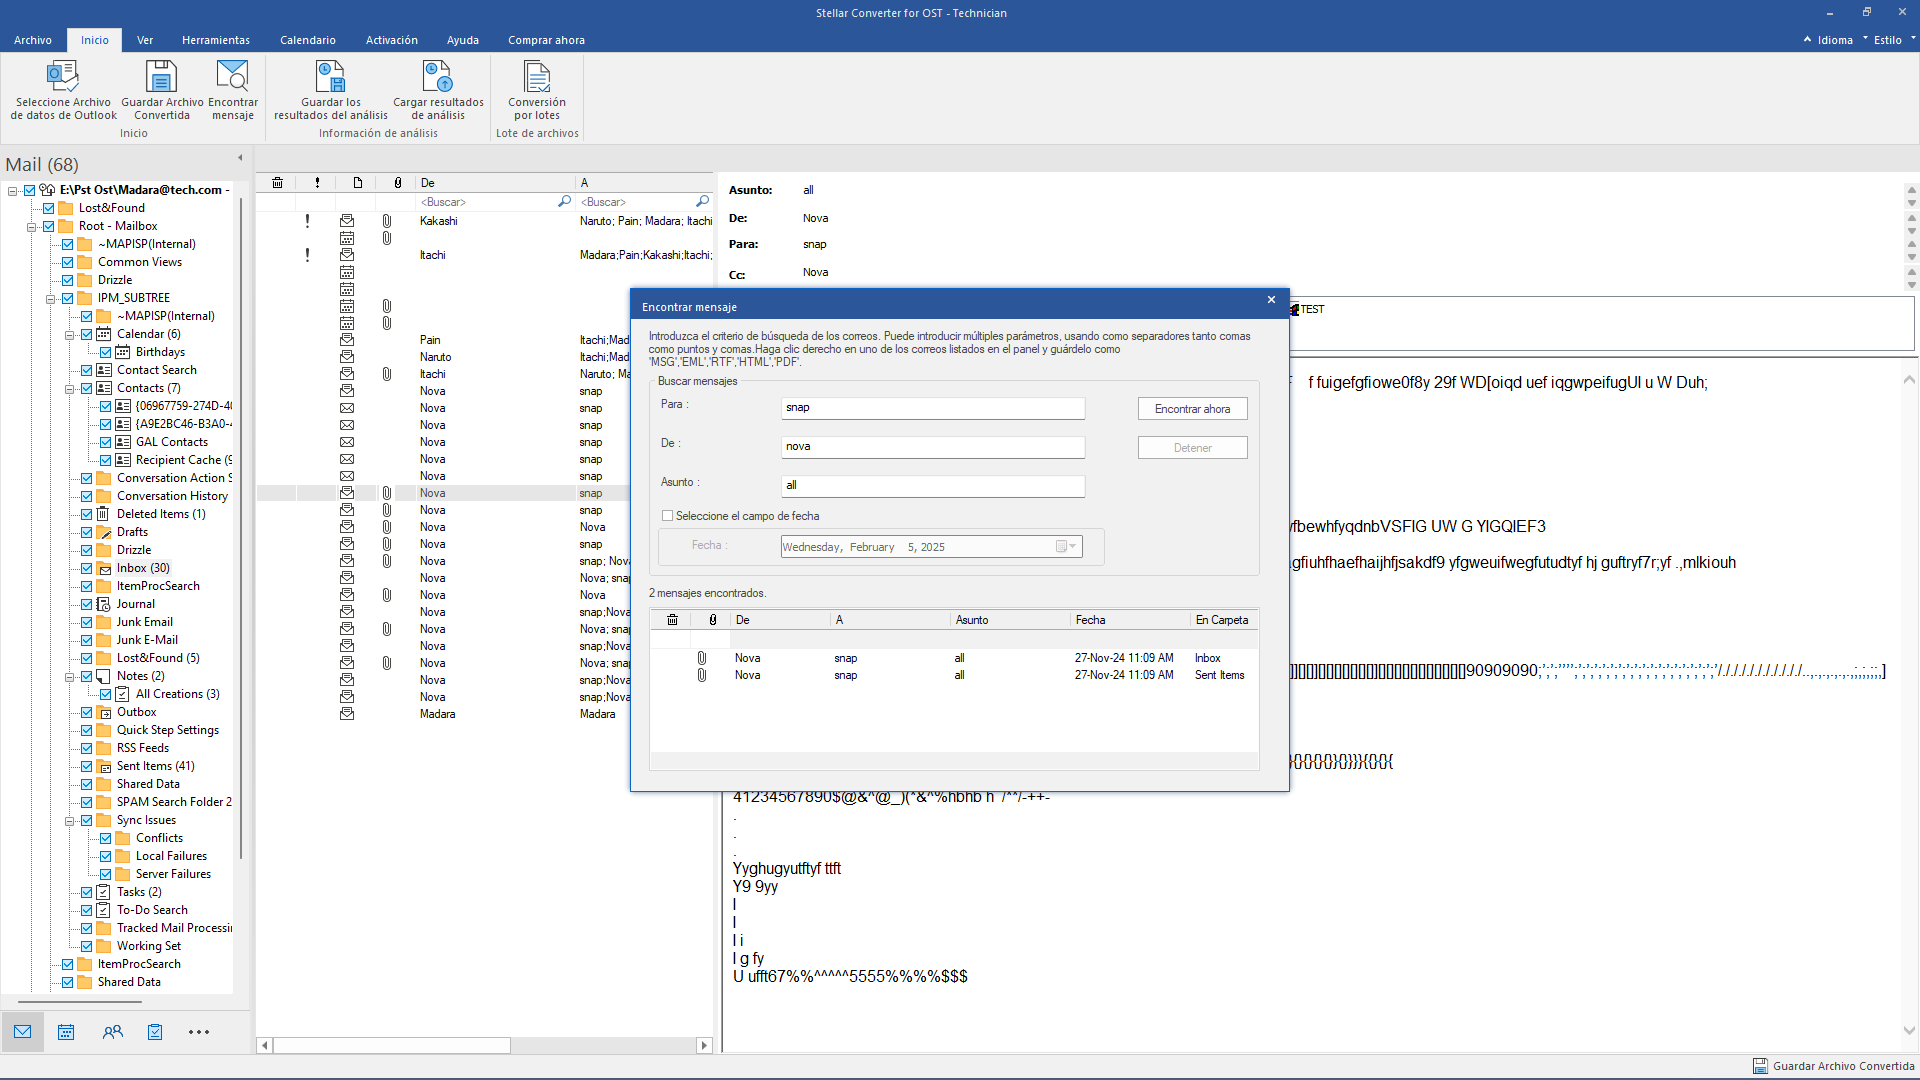Uncheck Deleted Items (1) checkbox

coord(87,514)
